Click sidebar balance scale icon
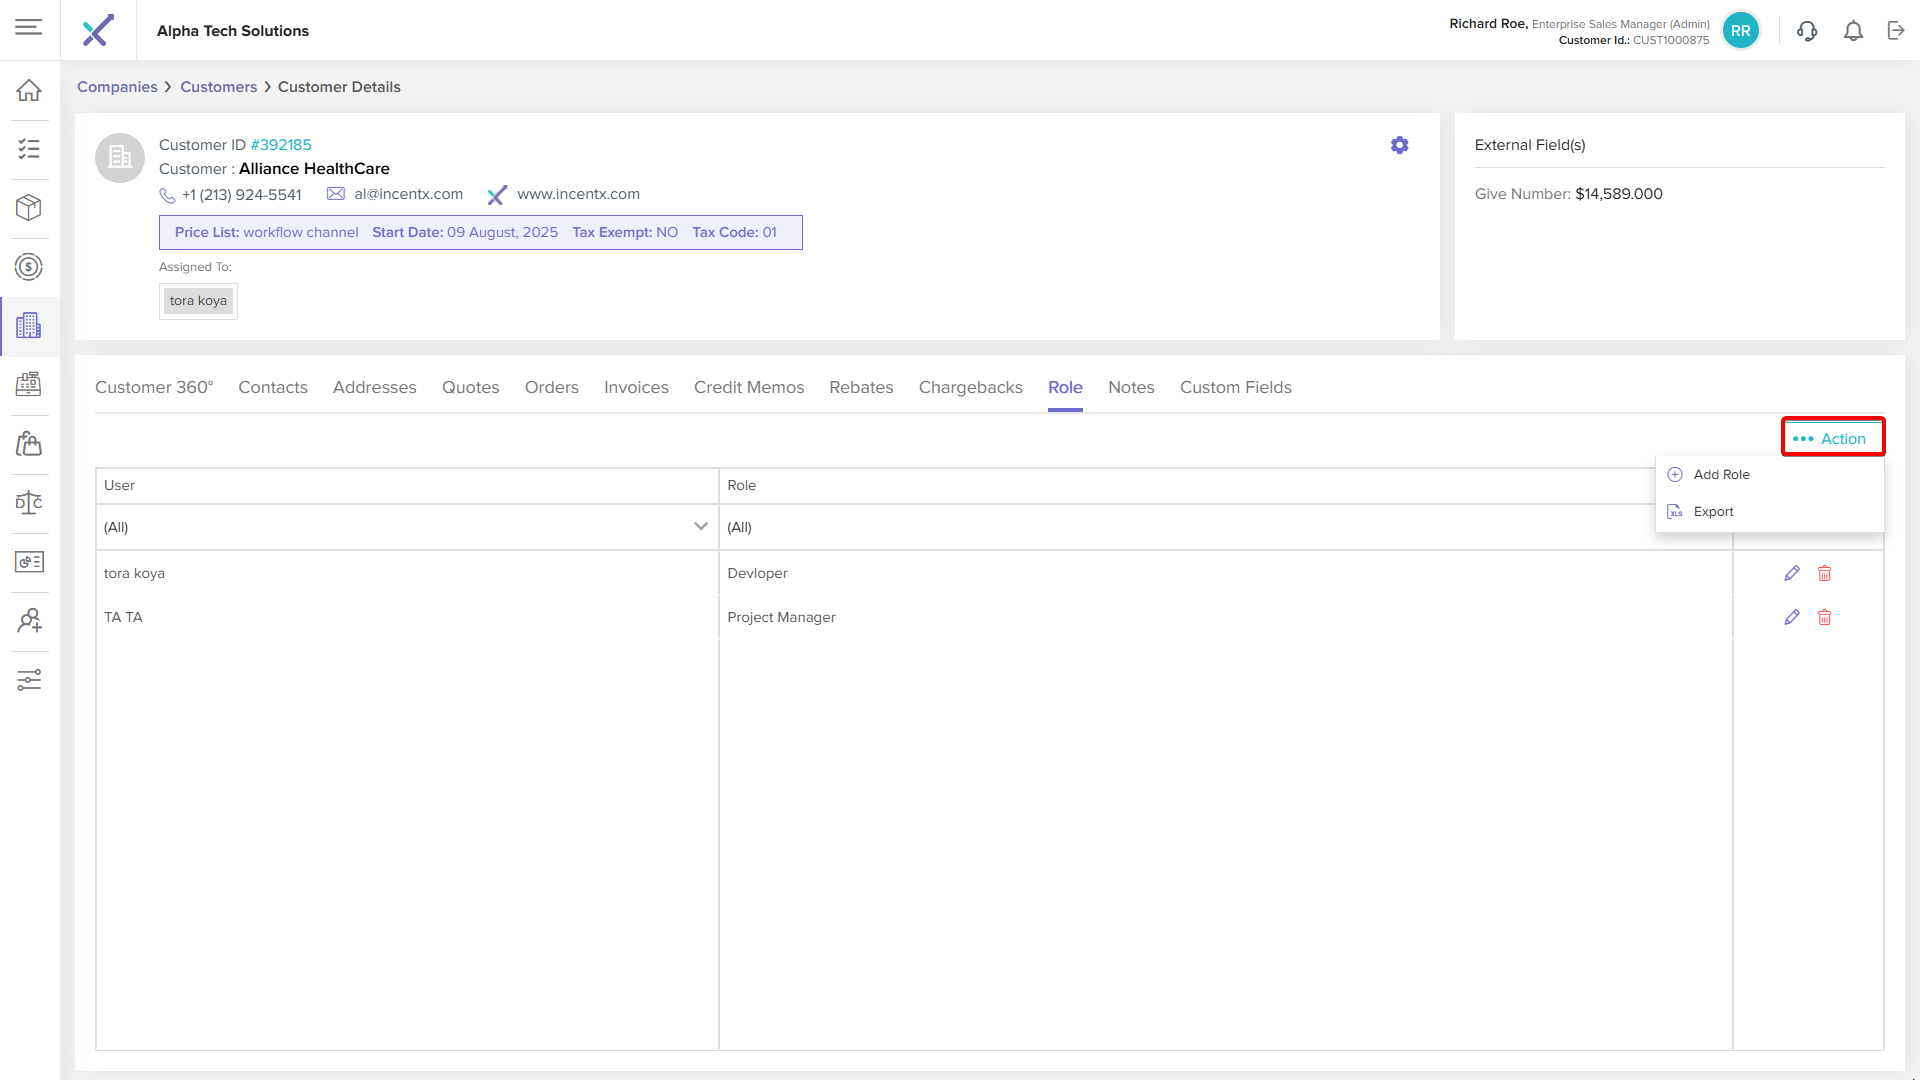1920x1080 pixels. pos(29,502)
